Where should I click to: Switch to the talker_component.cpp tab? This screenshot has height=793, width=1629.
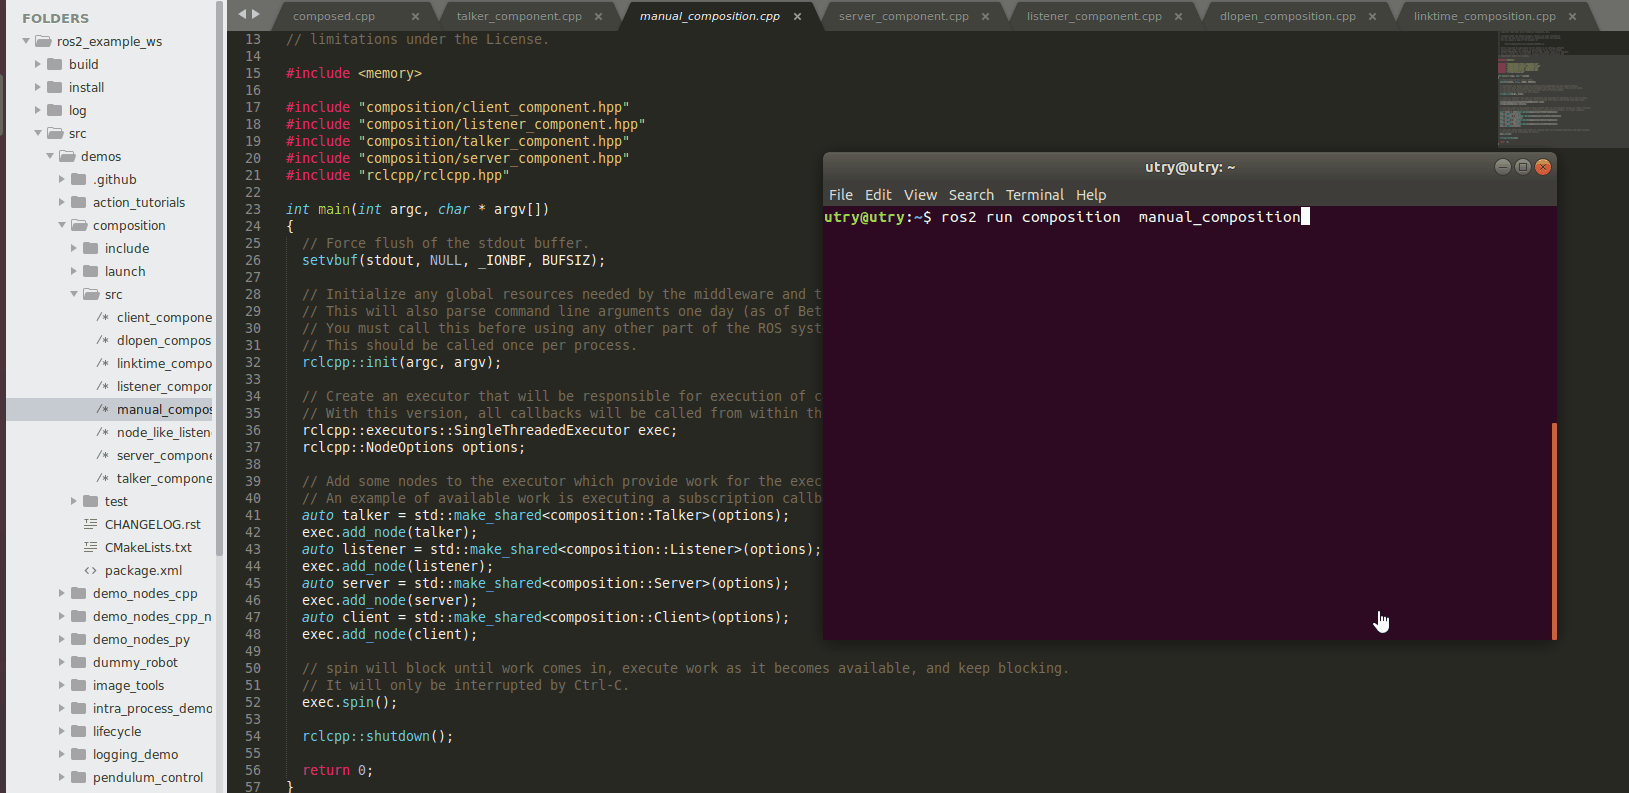coord(519,16)
